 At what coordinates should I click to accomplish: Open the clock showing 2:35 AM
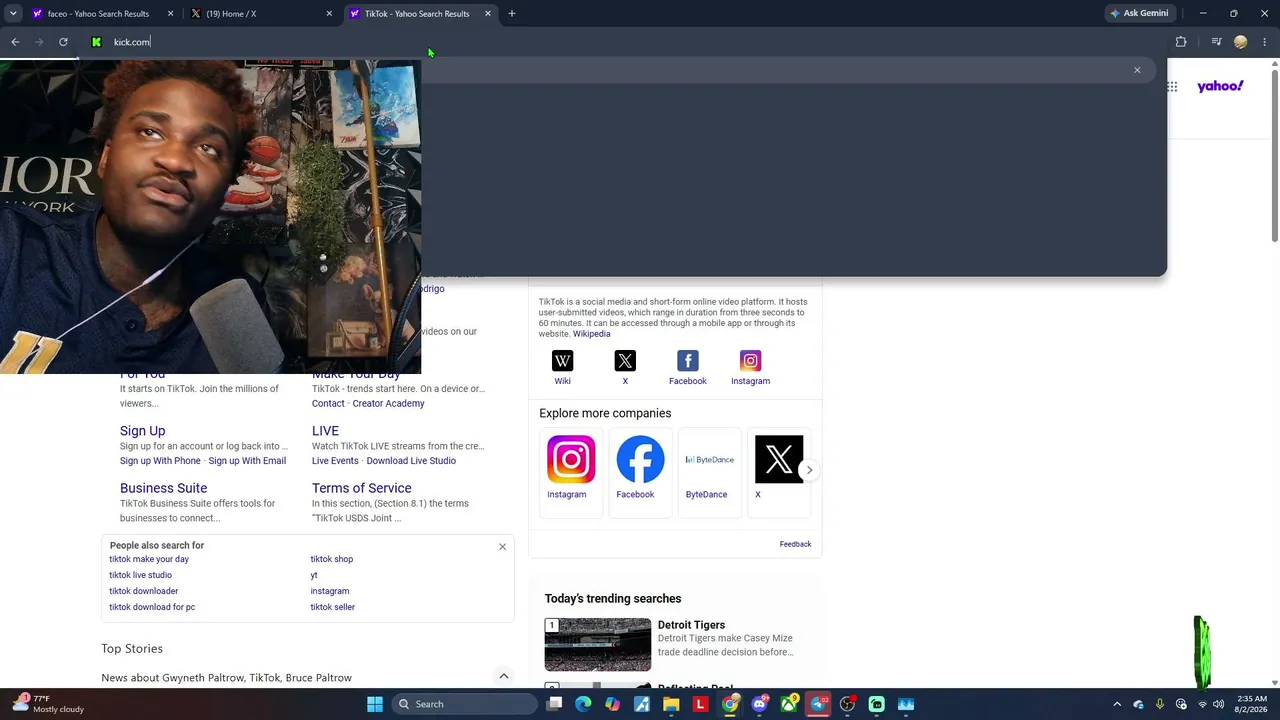tap(1251, 704)
